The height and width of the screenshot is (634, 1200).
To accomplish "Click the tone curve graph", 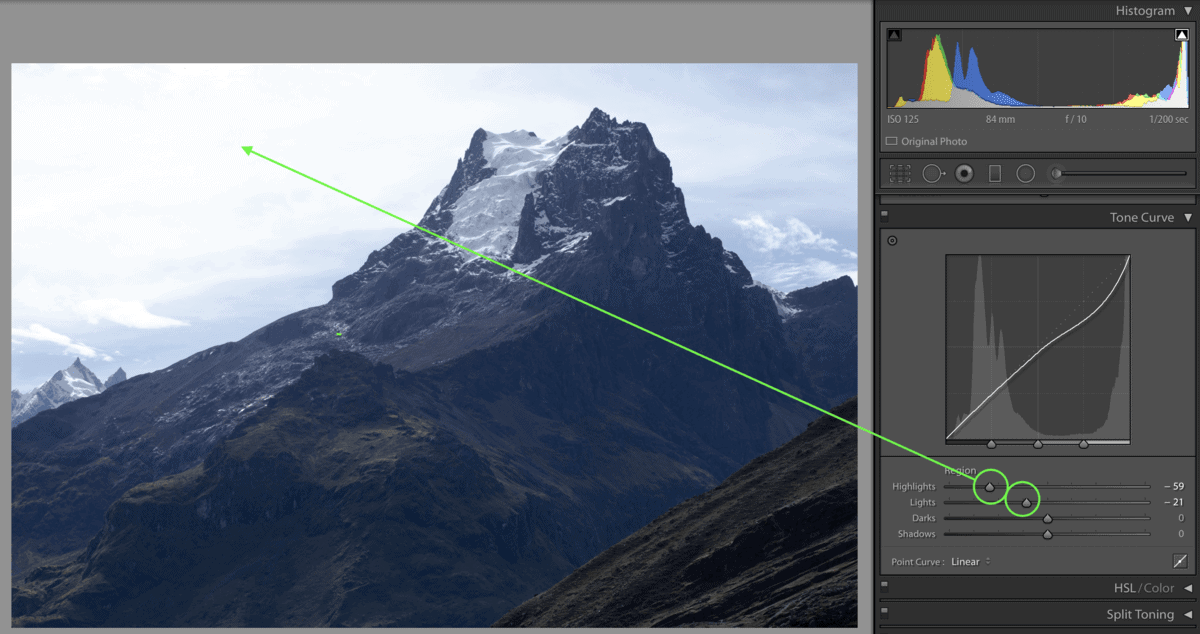I will coord(1038,346).
